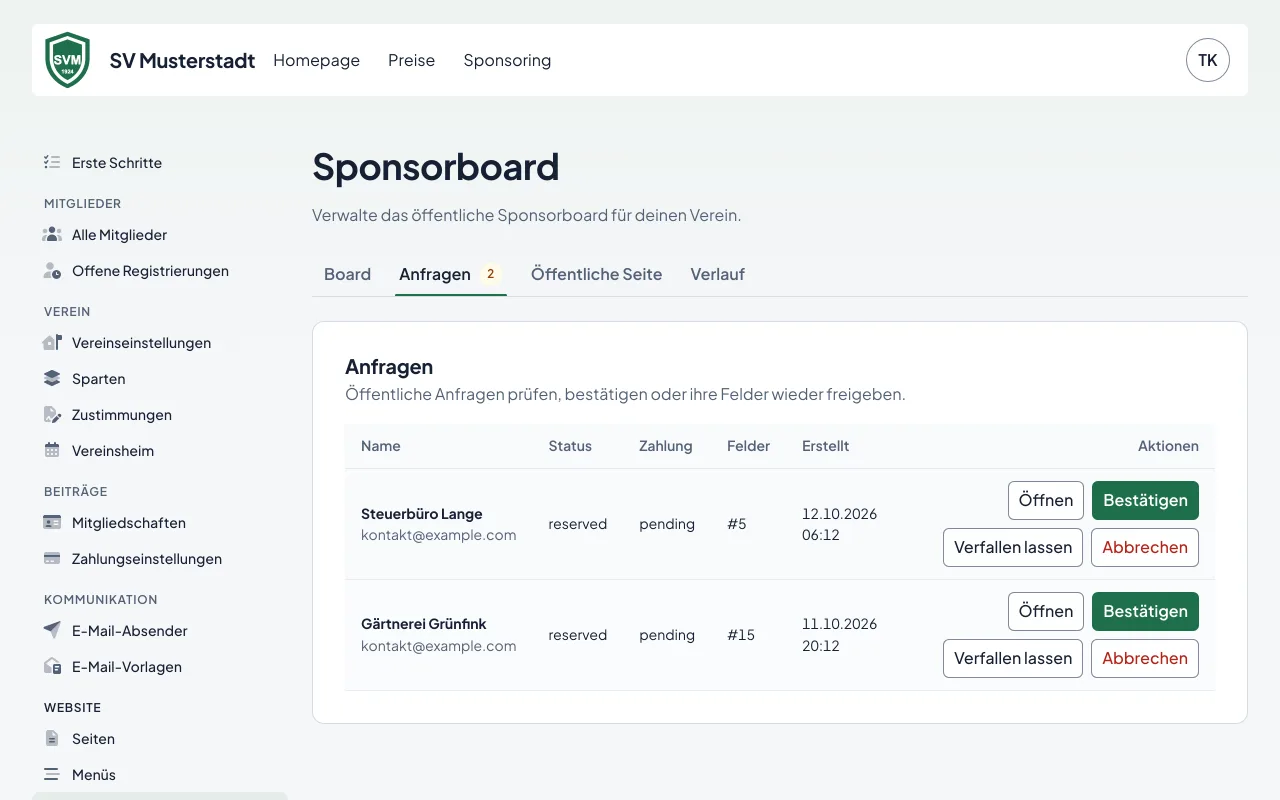
Task: Open Alle Mitglieder in the sidebar
Action: [x=160, y=234]
